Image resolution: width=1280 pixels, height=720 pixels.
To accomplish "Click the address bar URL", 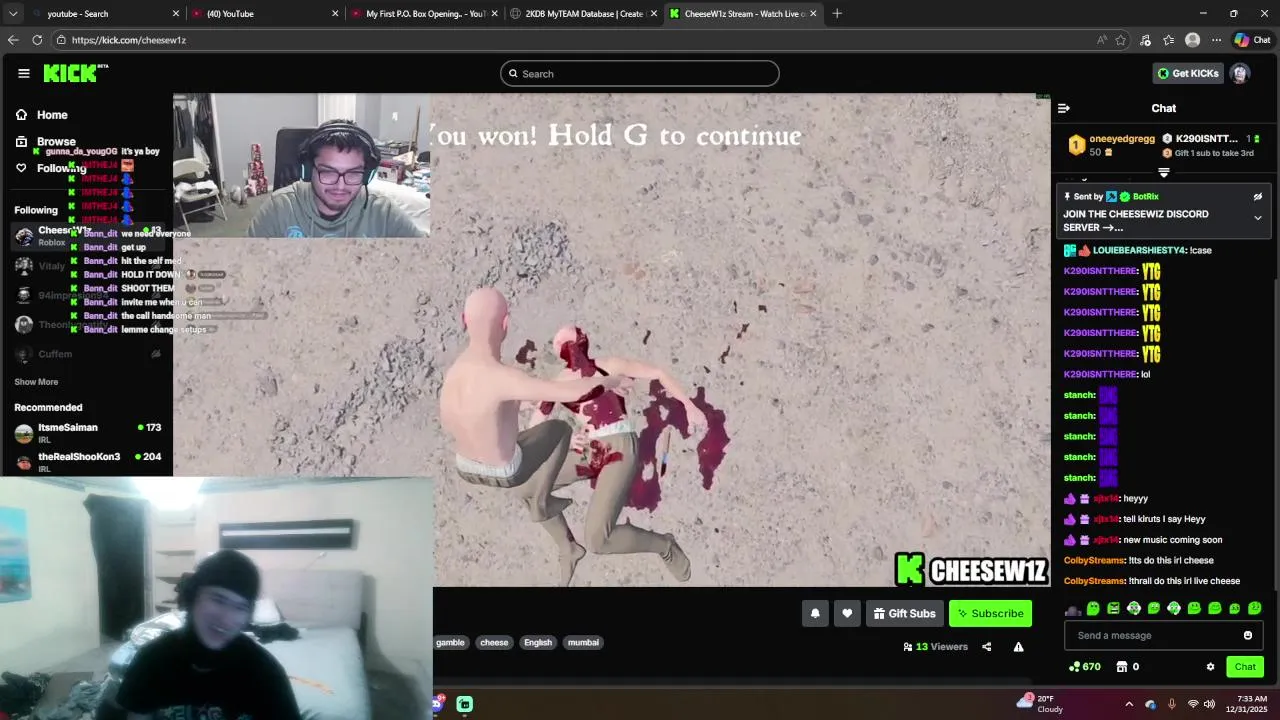I will (x=128, y=40).
